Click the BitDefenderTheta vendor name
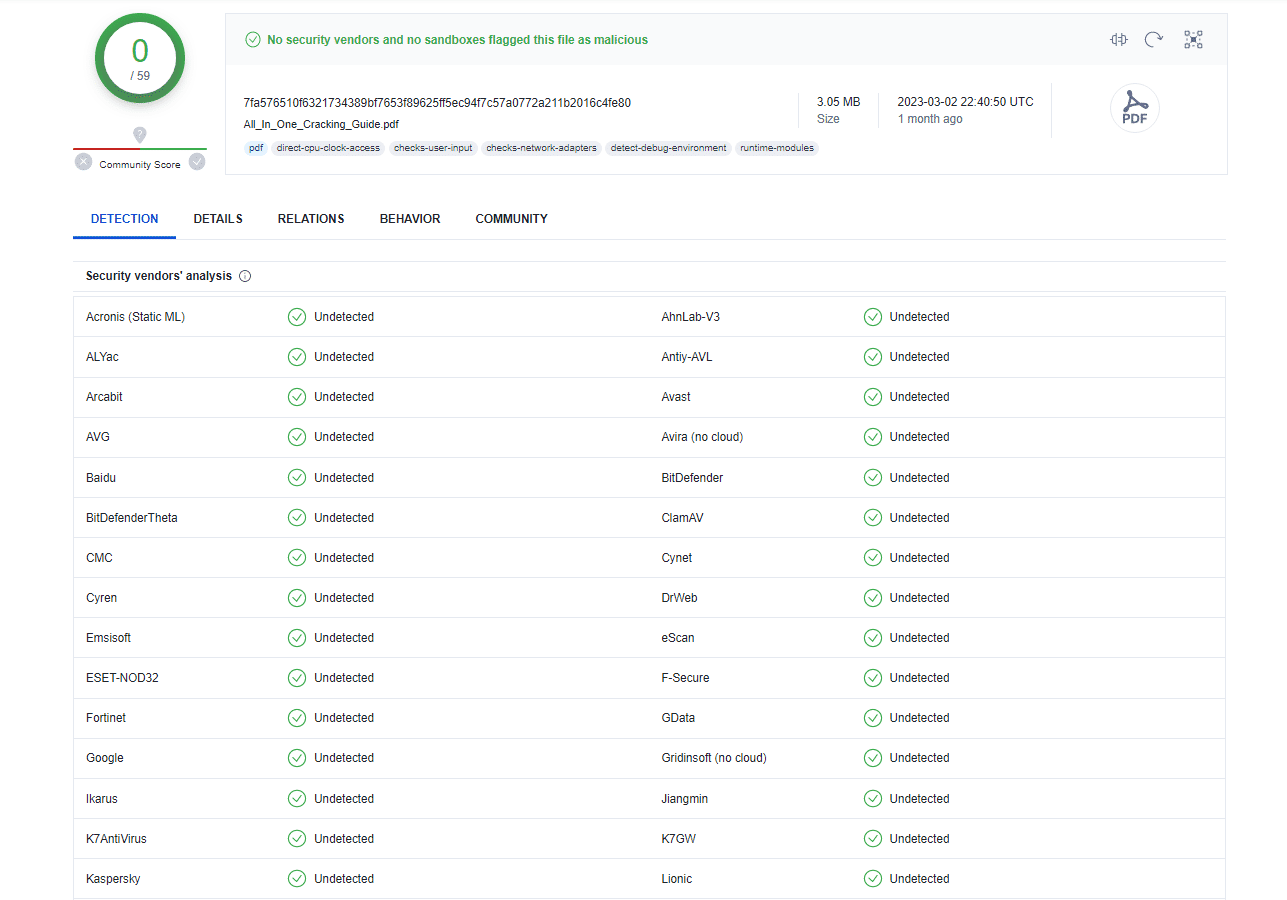The height and width of the screenshot is (900, 1287). coord(132,518)
